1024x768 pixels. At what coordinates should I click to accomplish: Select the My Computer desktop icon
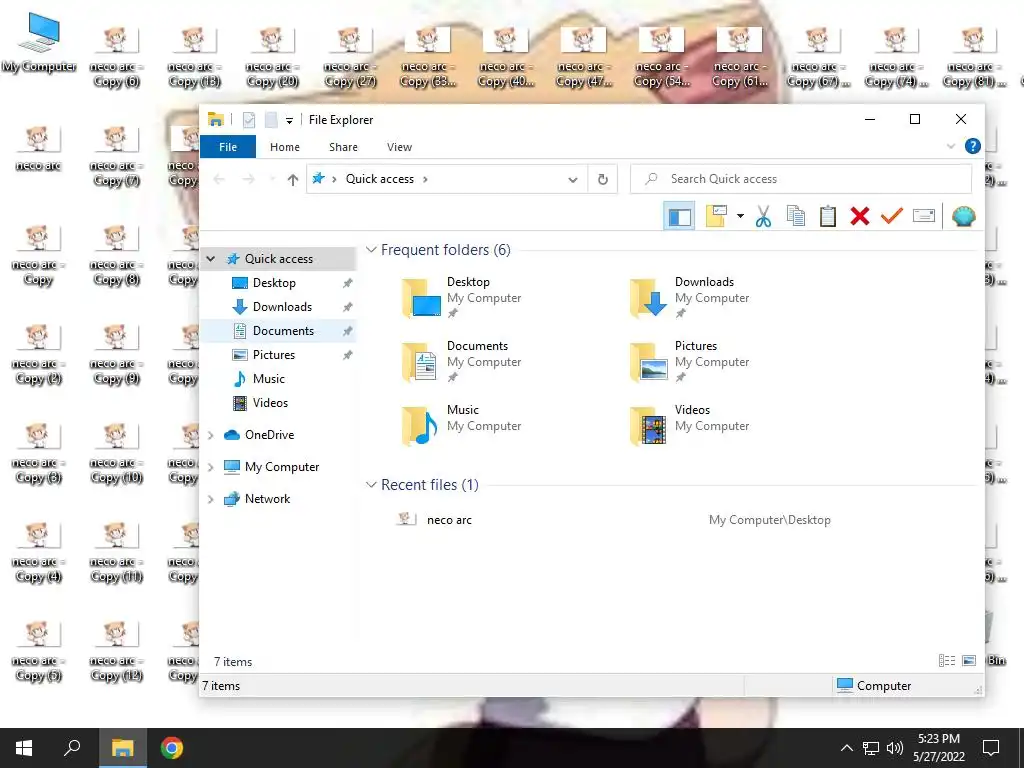(x=39, y=44)
